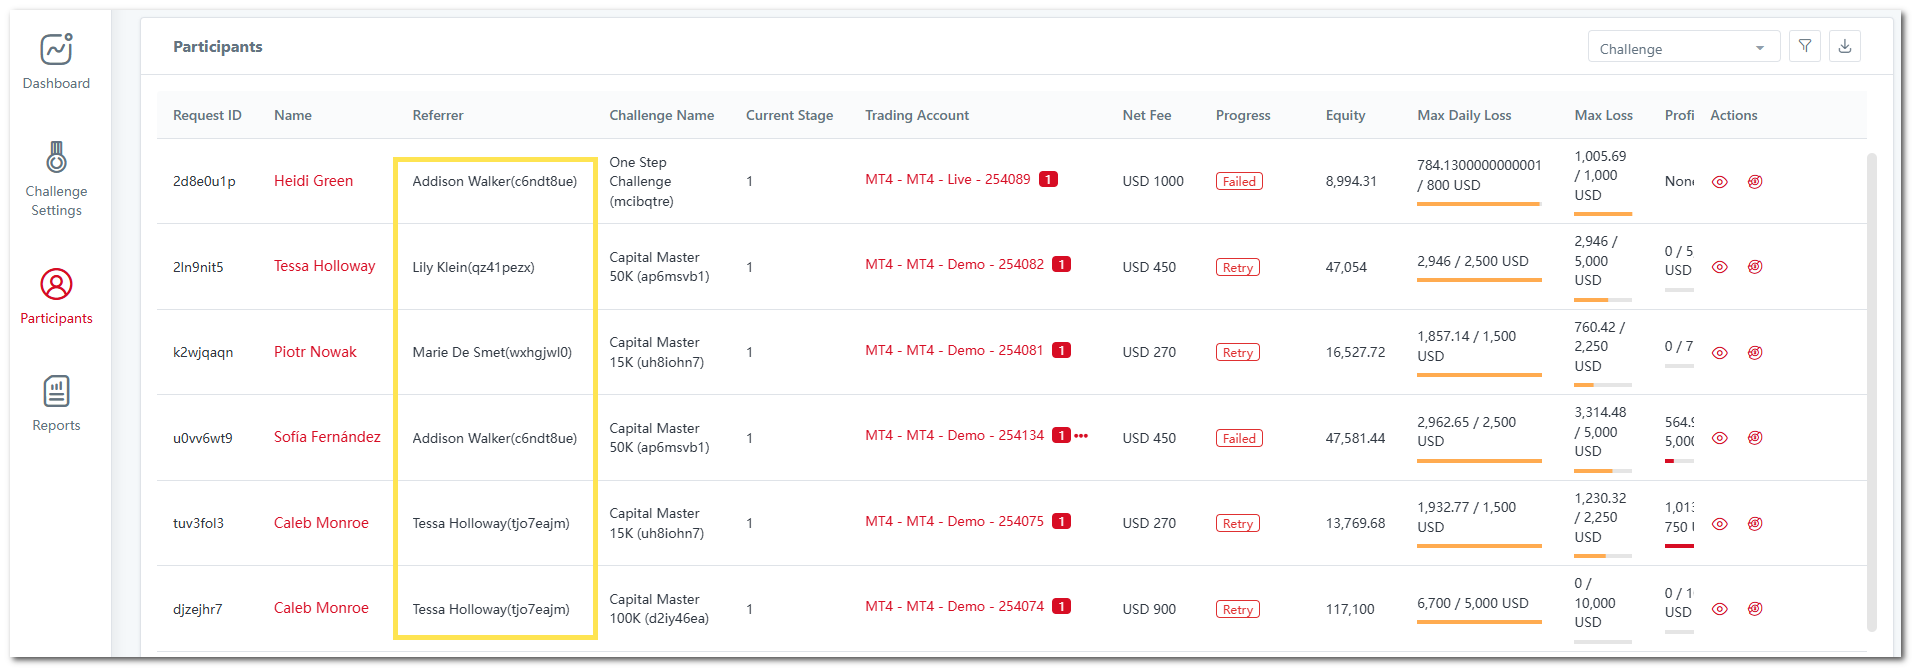Click the filter funnel icon

1805,47
